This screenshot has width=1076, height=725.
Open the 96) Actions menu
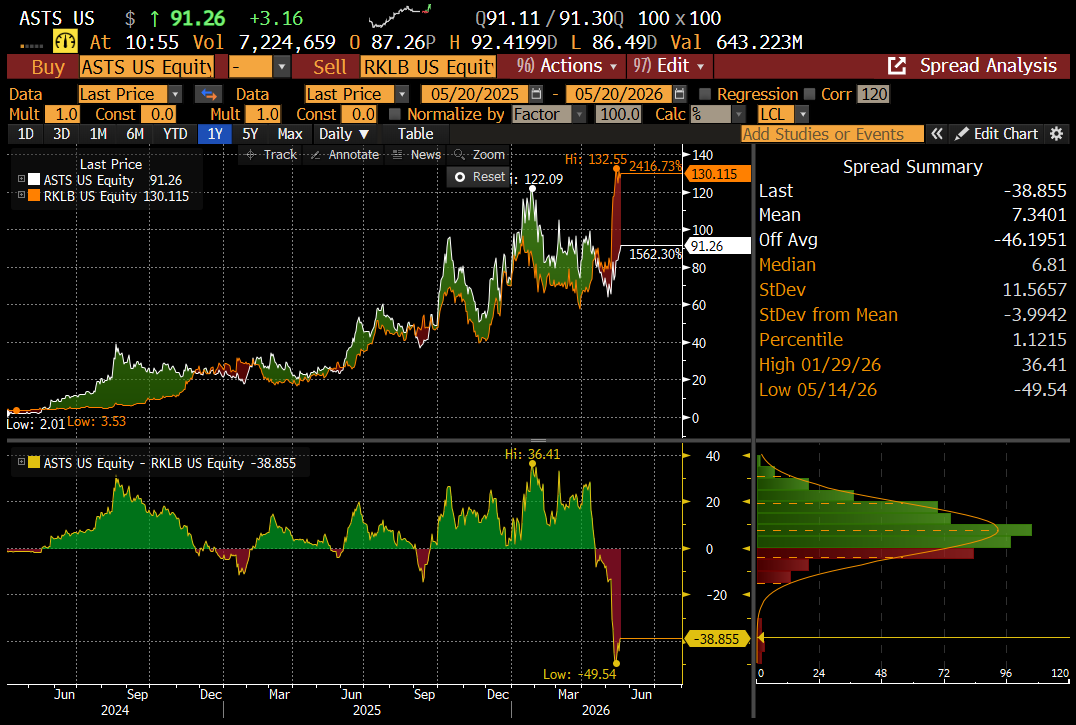click(567, 66)
